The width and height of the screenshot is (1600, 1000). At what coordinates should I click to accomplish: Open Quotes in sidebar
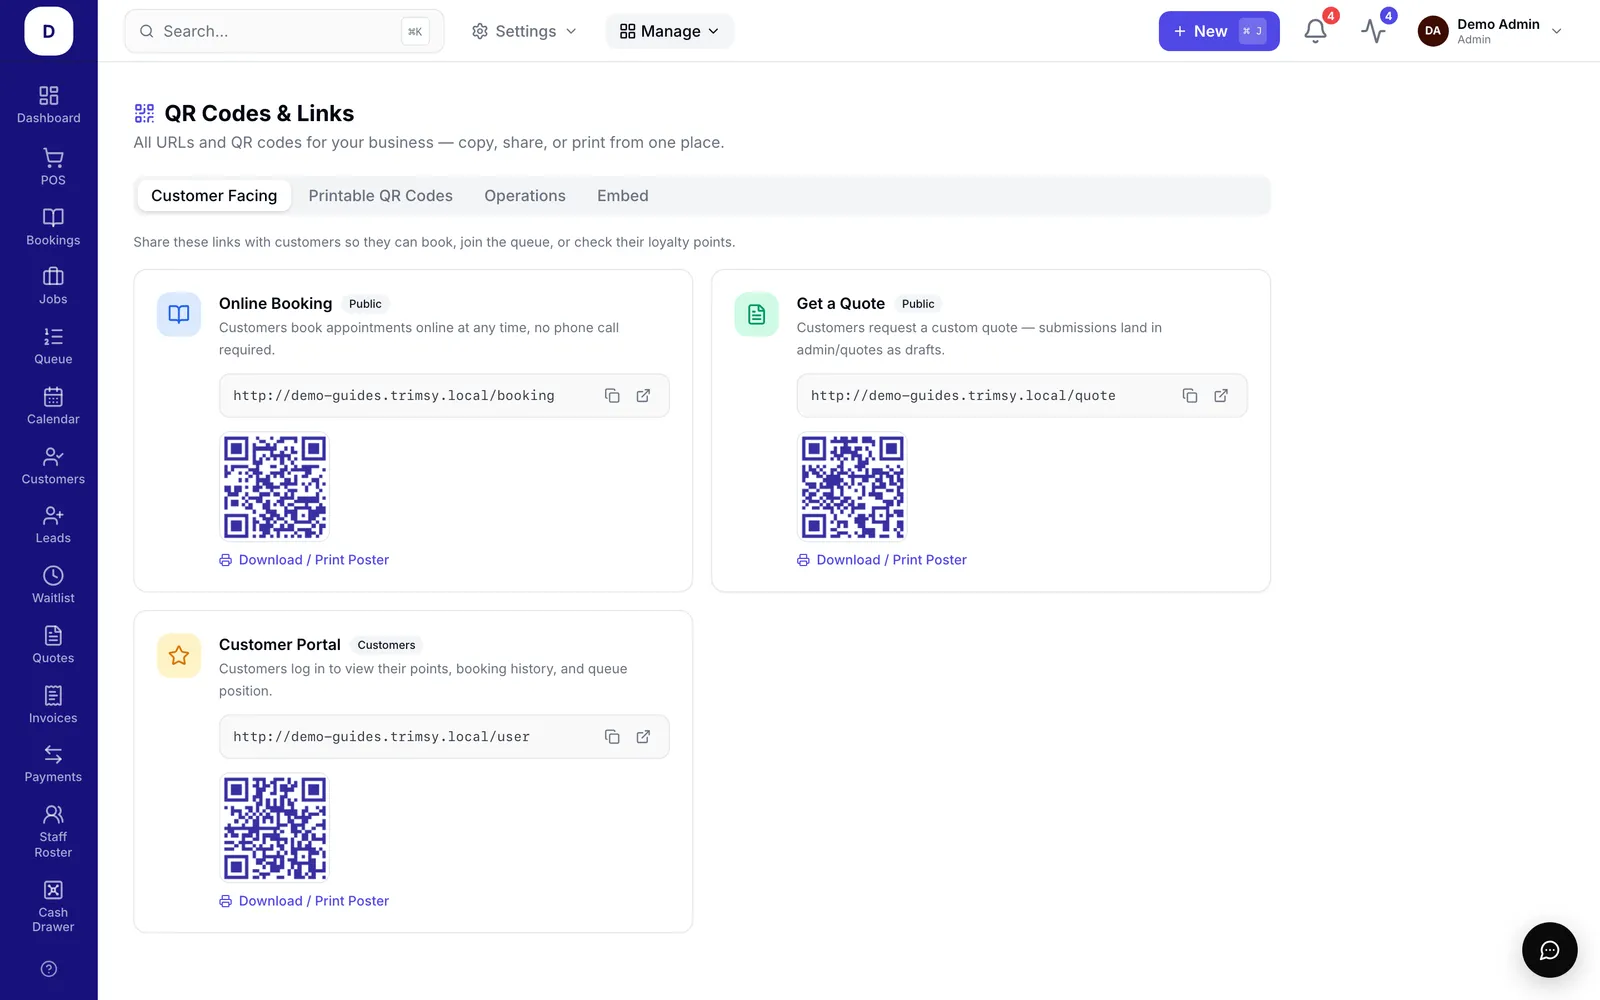(x=53, y=645)
